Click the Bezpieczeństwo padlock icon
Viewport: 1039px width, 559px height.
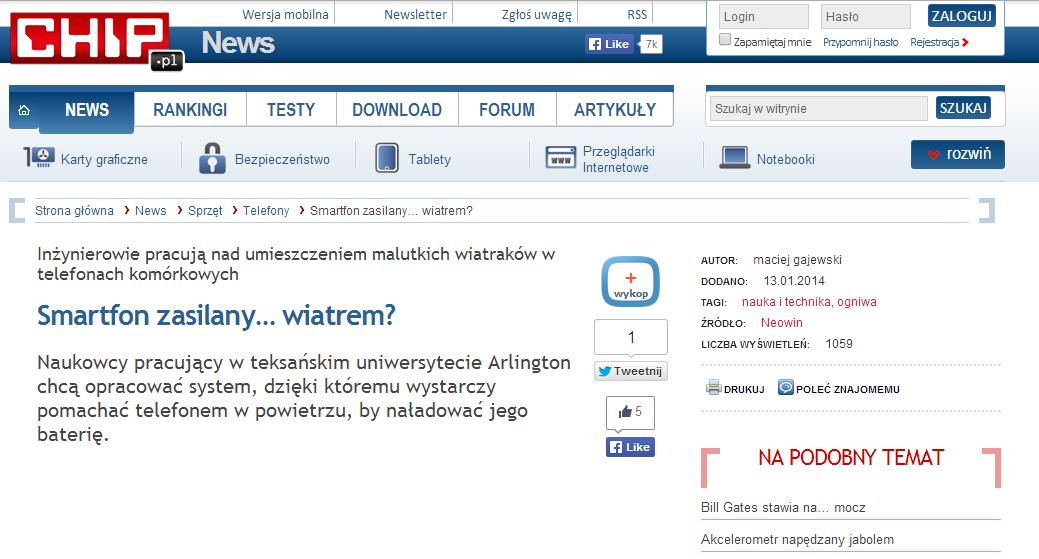(211, 158)
